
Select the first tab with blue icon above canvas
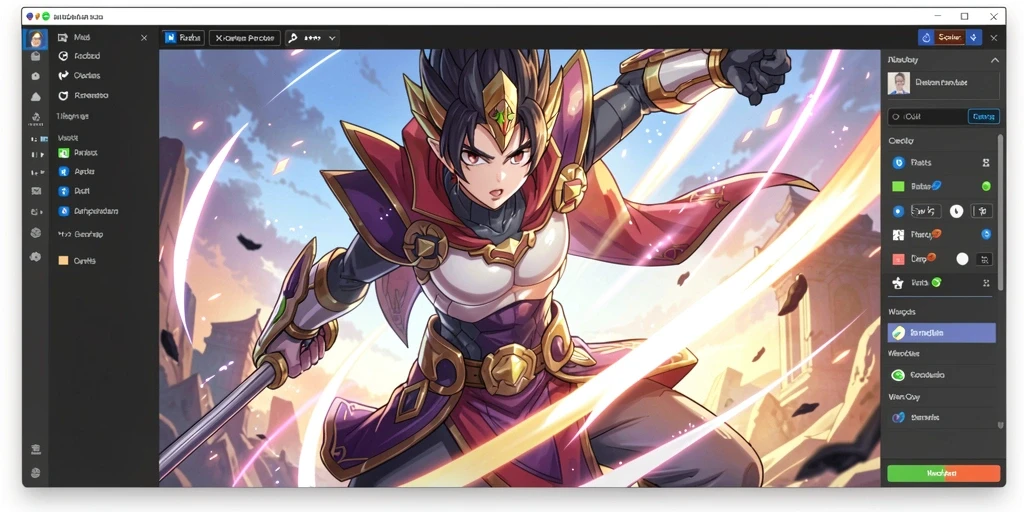pos(184,38)
